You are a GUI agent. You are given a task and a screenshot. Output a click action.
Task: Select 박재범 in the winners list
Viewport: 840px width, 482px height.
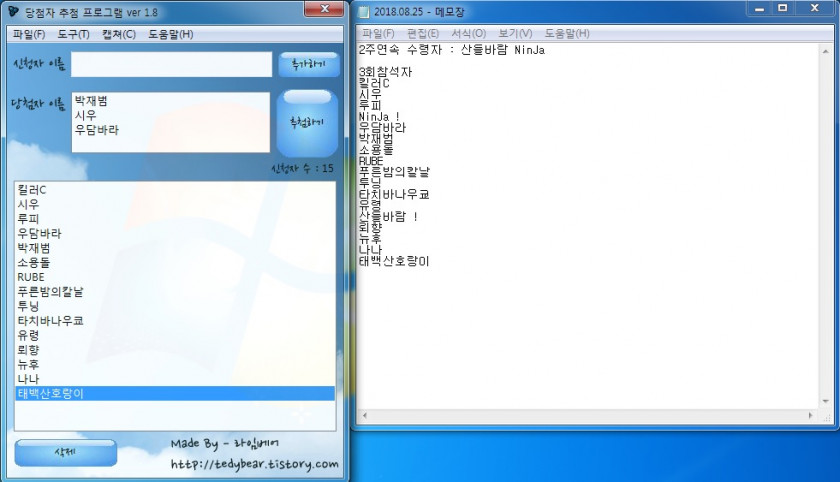click(91, 101)
